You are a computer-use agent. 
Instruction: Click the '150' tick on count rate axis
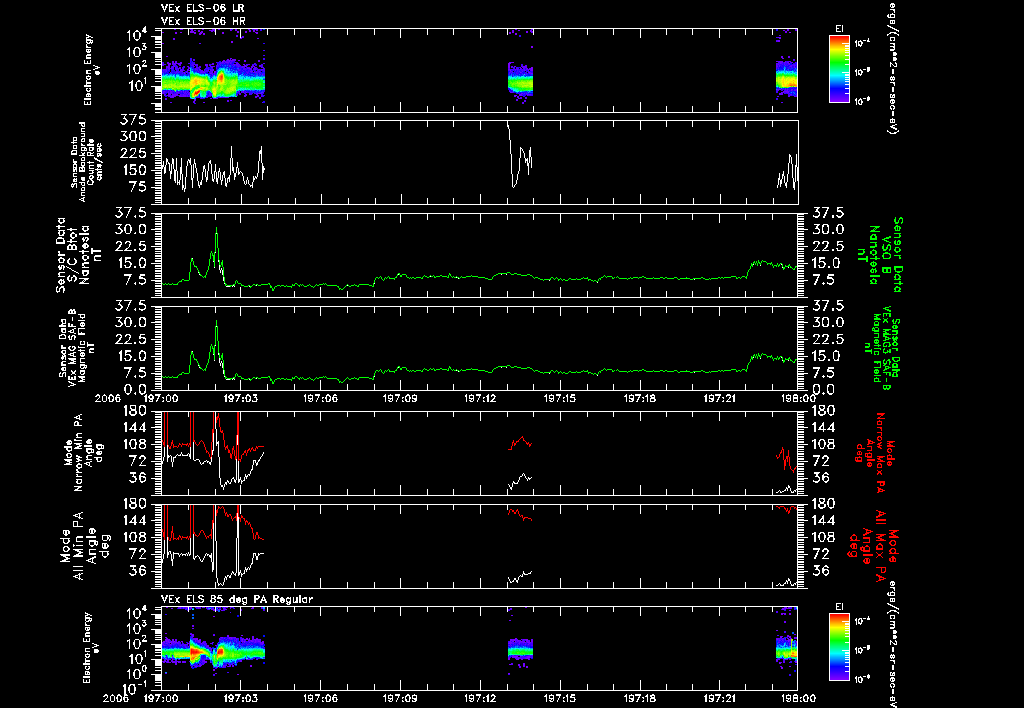point(133,170)
